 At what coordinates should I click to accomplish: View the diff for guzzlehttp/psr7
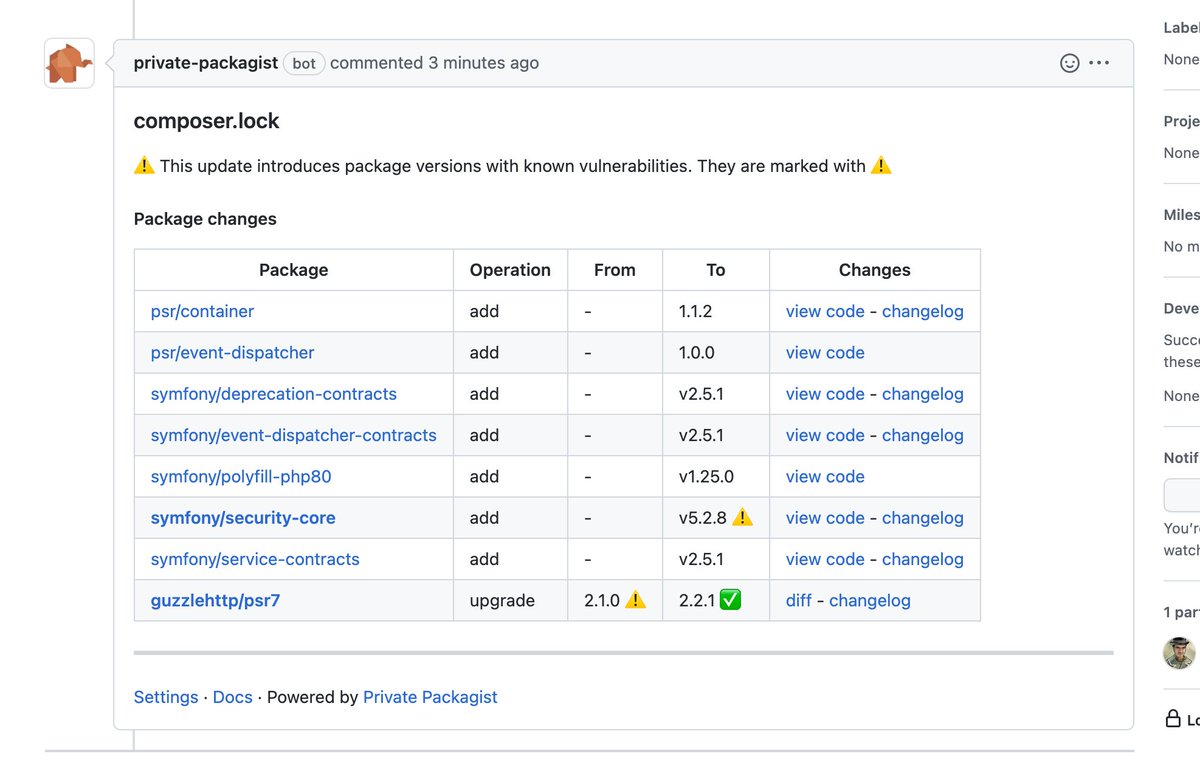coord(799,601)
